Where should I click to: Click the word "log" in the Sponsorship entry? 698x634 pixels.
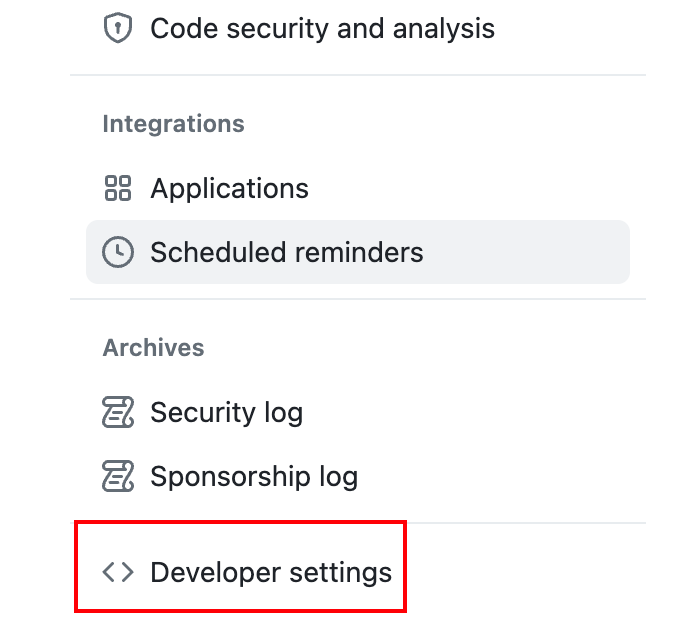click(x=338, y=477)
